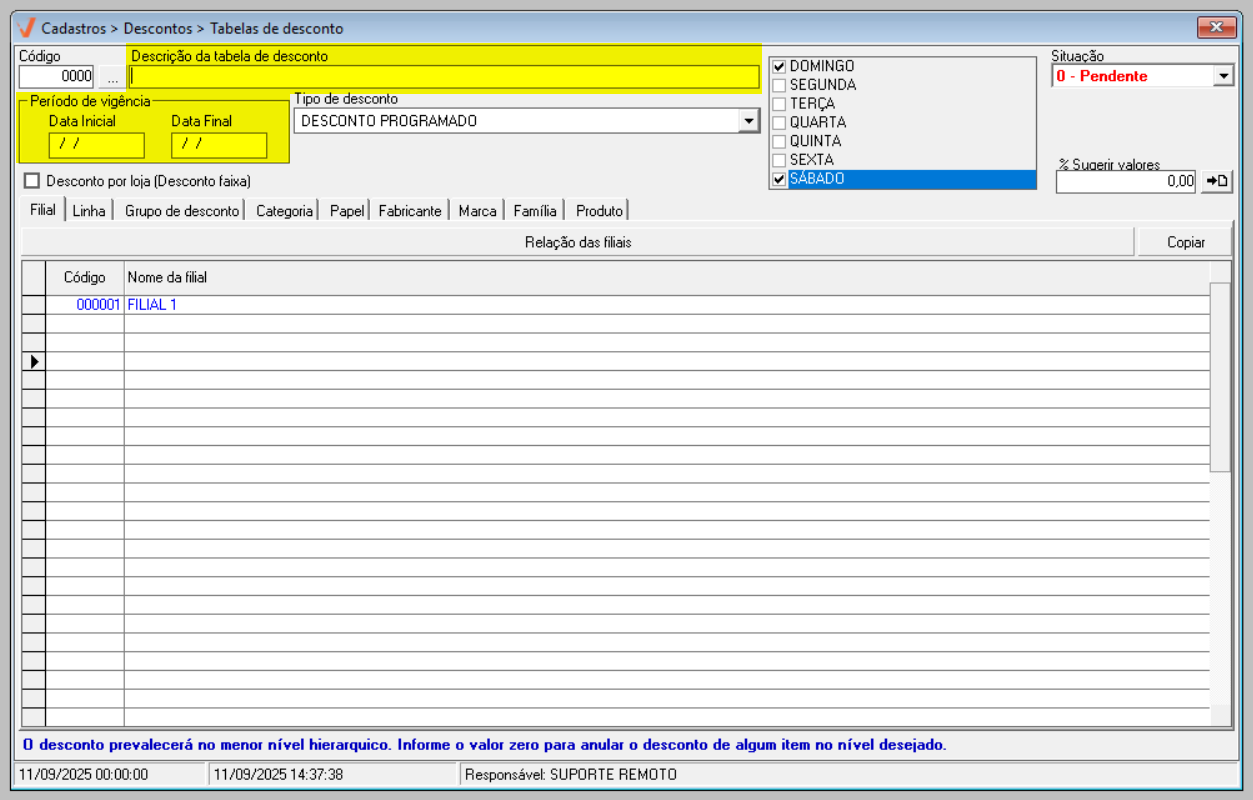The image size is (1253, 800).
Task: Click the apply suggested values arrow button
Action: pyautogui.click(x=1217, y=181)
